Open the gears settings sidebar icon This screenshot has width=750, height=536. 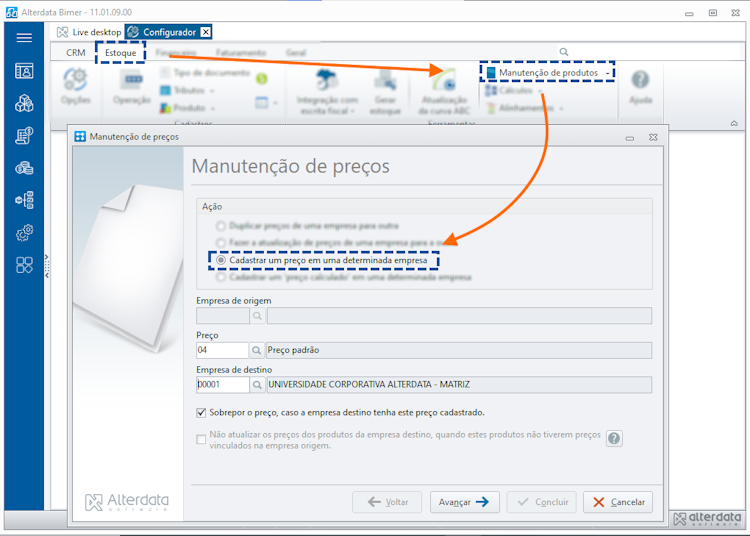click(24, 233)
